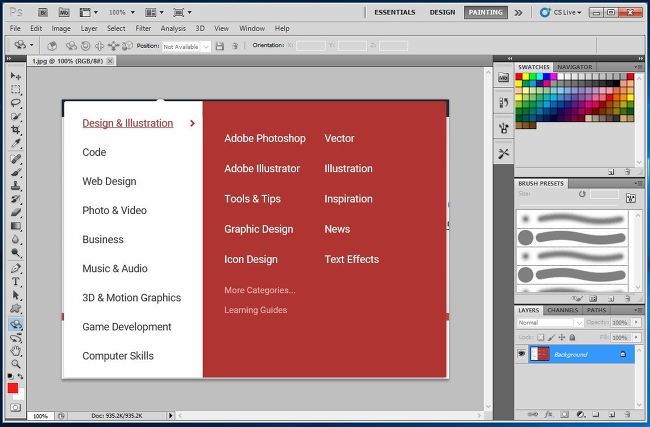Select the Background layer thumbnail
The height and width of the screenshot is (427, 650).
click(x=540, y=354)
